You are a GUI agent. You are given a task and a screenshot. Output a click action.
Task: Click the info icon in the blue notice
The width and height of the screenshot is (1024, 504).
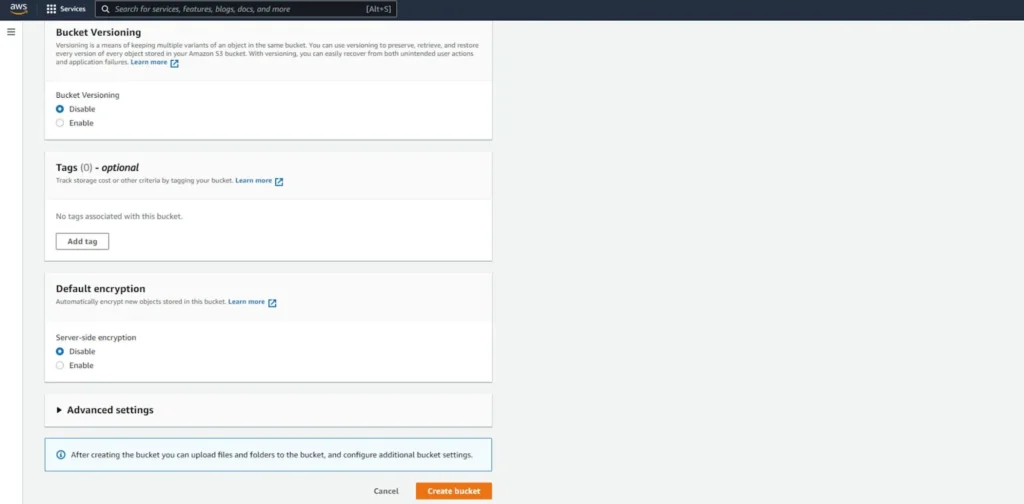coord(60,455)
